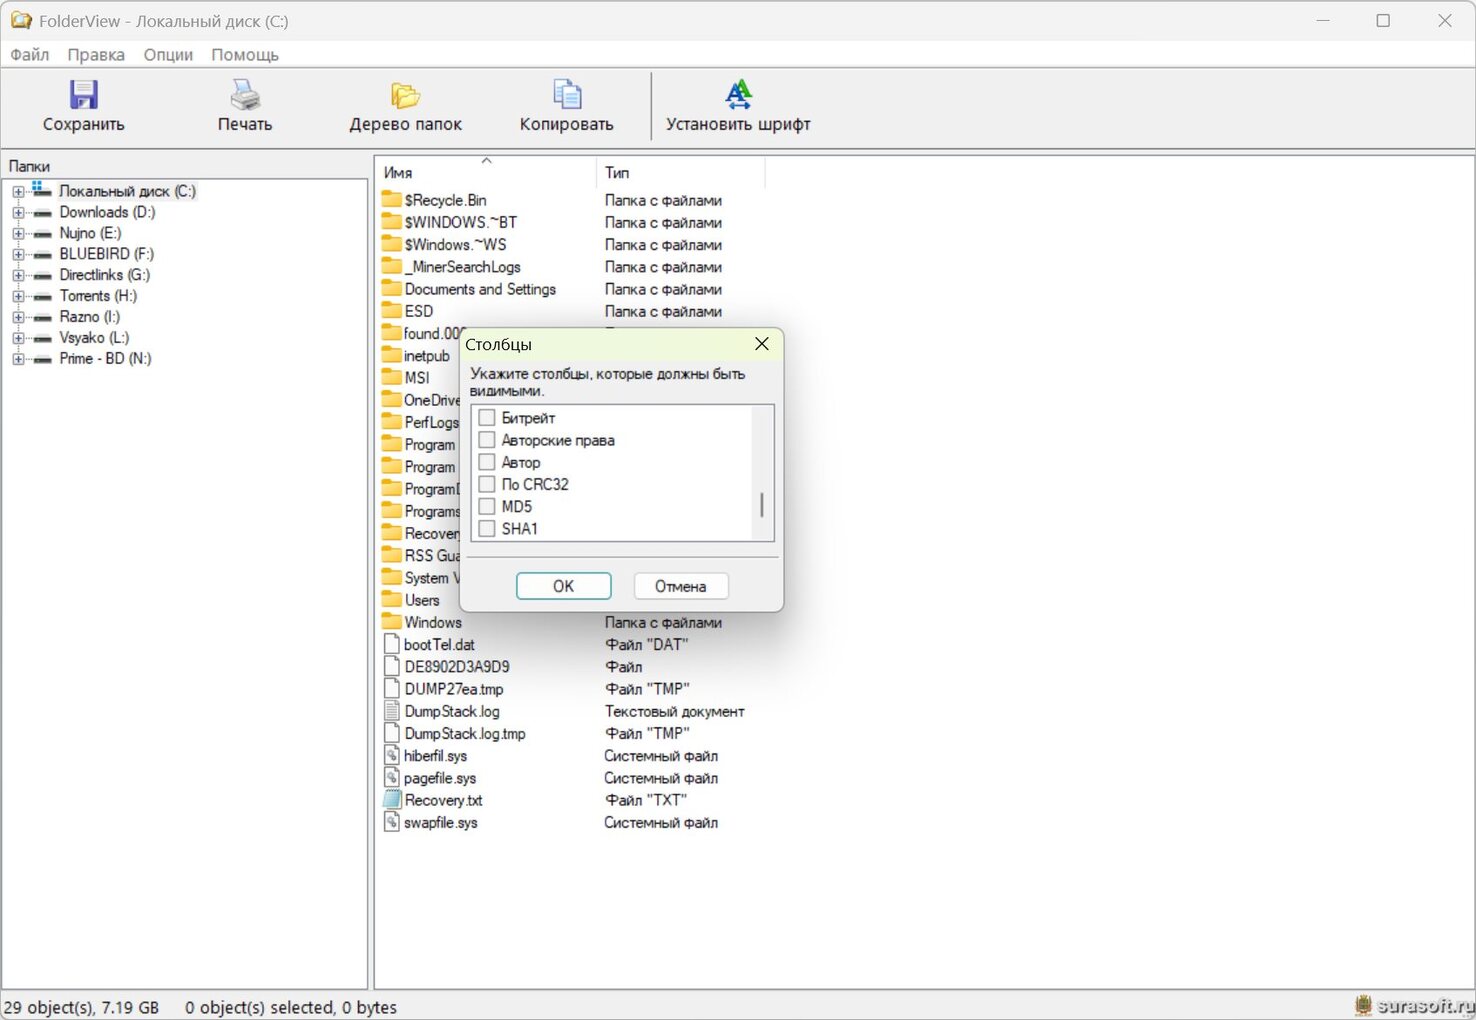Select the Recovery.txt file icon
The image size is (1476, 1020).
[x=392, y=800]
